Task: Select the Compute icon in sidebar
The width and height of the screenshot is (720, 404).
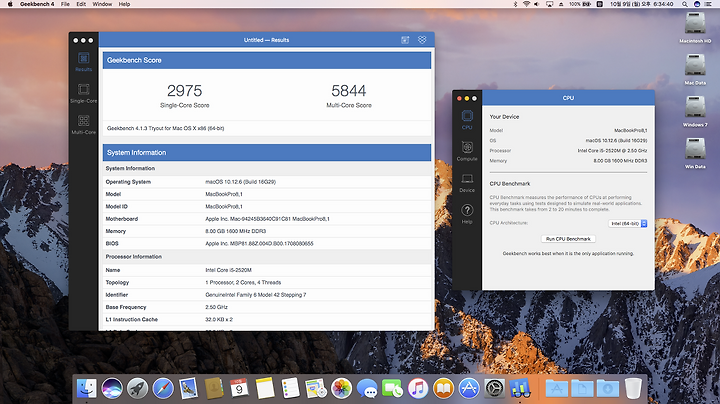Action: pyautogui.click(x=467, y=151)
